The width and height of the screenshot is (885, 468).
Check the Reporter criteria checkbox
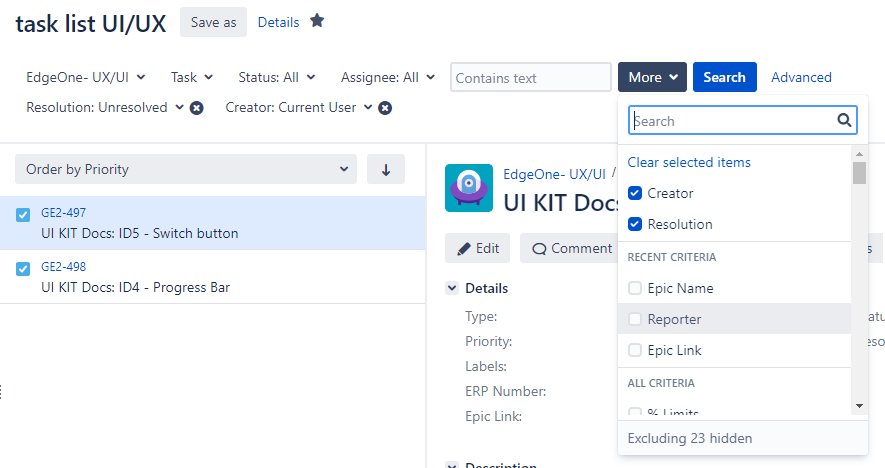pos(635,319)
